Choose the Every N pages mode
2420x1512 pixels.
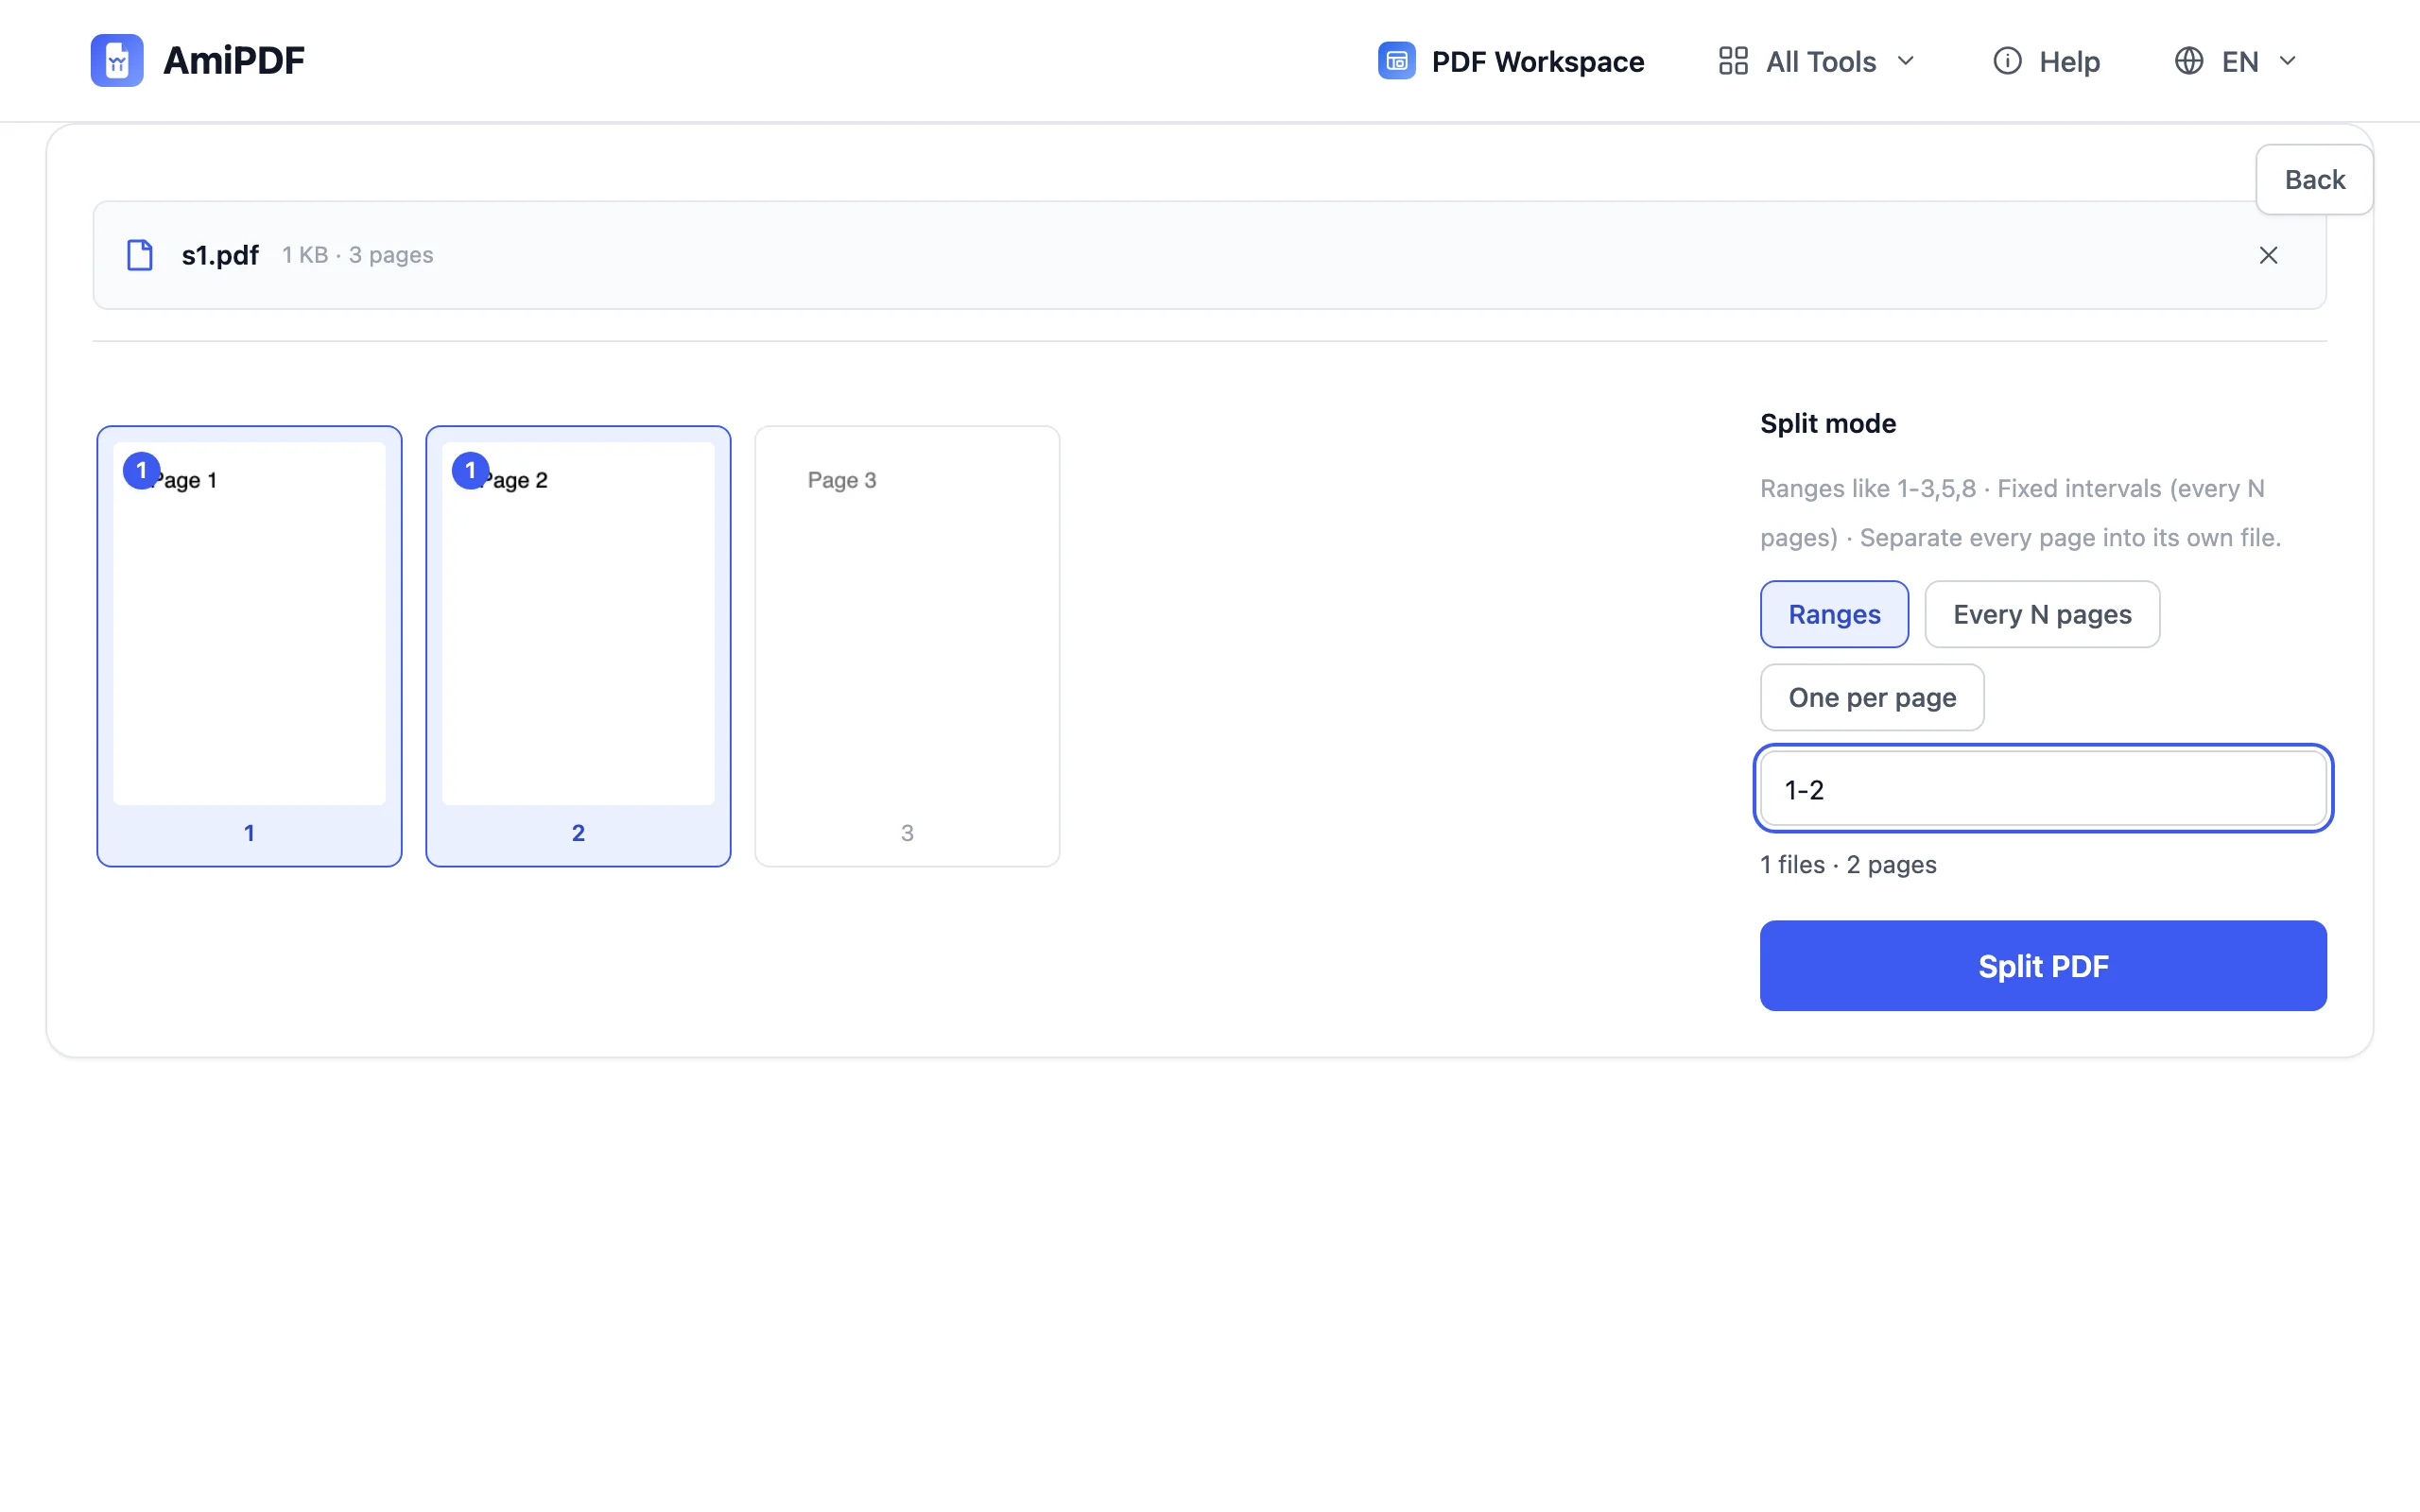(2042, 614)
